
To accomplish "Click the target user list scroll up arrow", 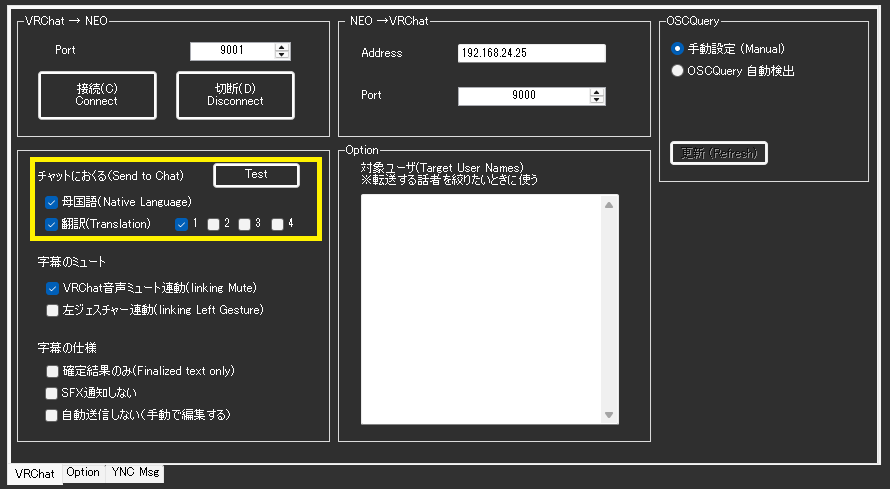I will click(x=609, y=205).
